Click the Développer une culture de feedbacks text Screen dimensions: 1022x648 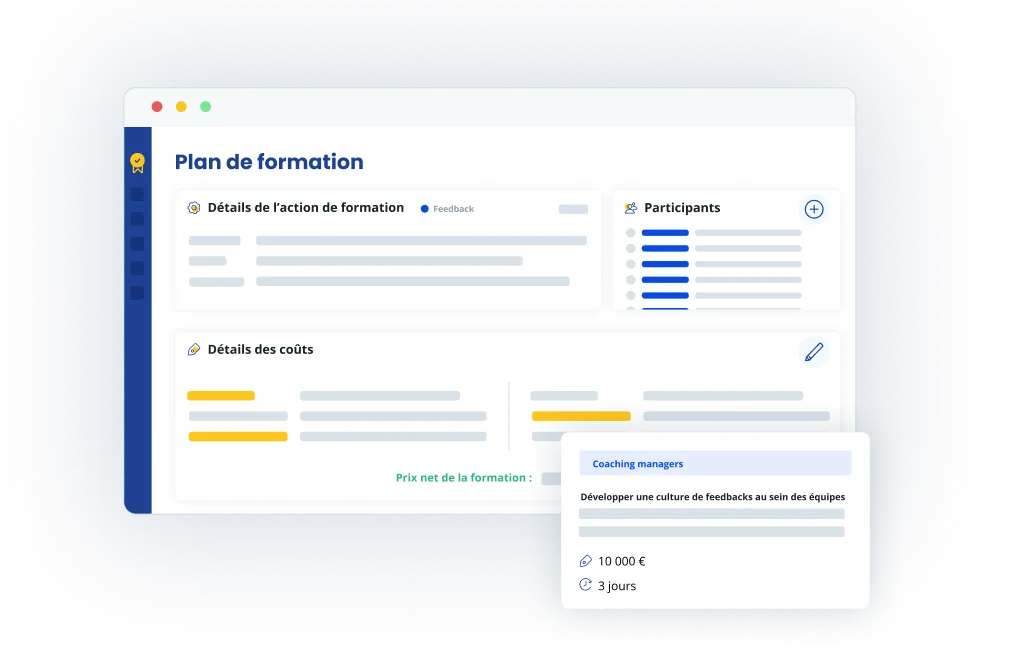coord(712,497)
